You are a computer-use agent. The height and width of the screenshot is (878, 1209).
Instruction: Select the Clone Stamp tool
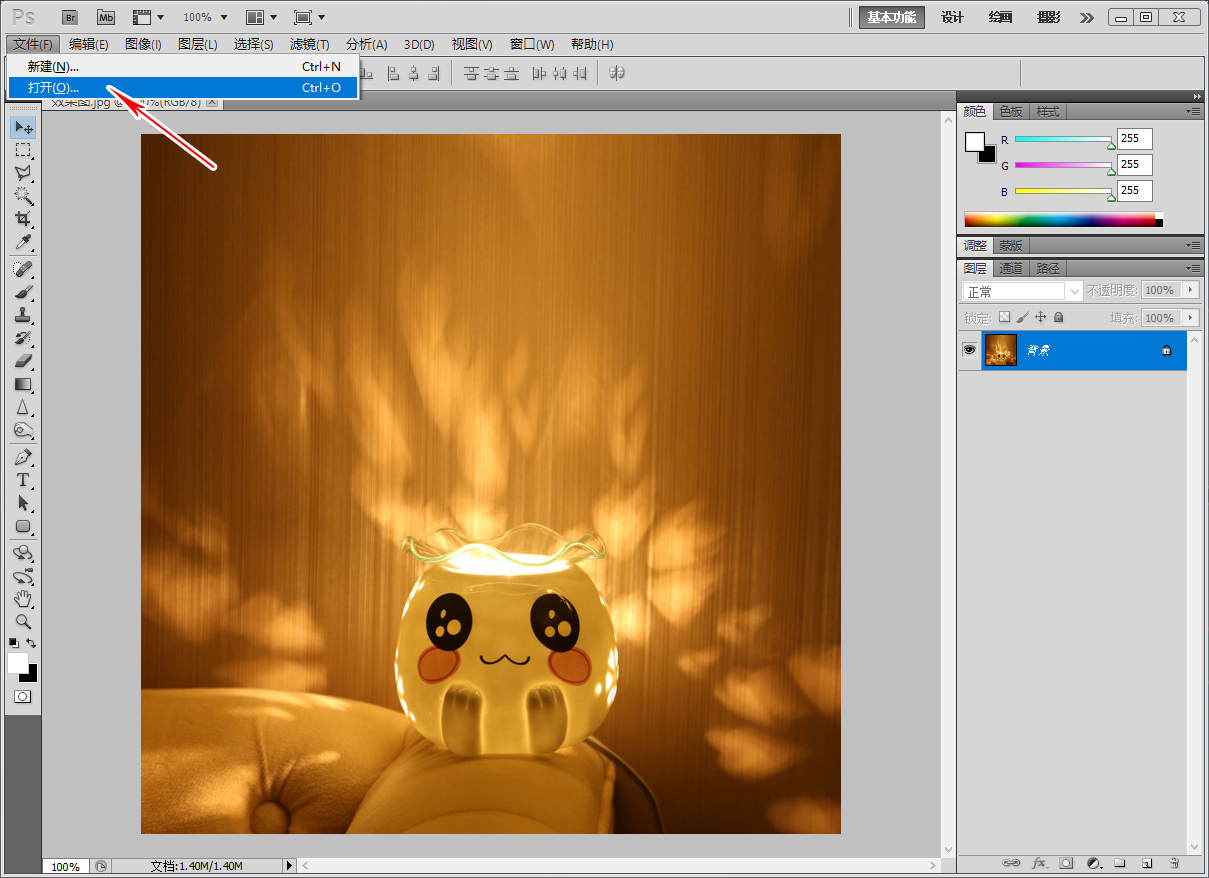(x=24, y=315)
